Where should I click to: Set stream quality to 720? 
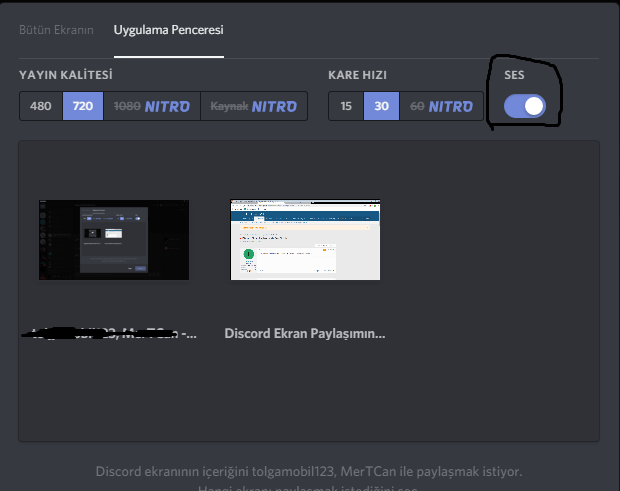tap(83, 106)
